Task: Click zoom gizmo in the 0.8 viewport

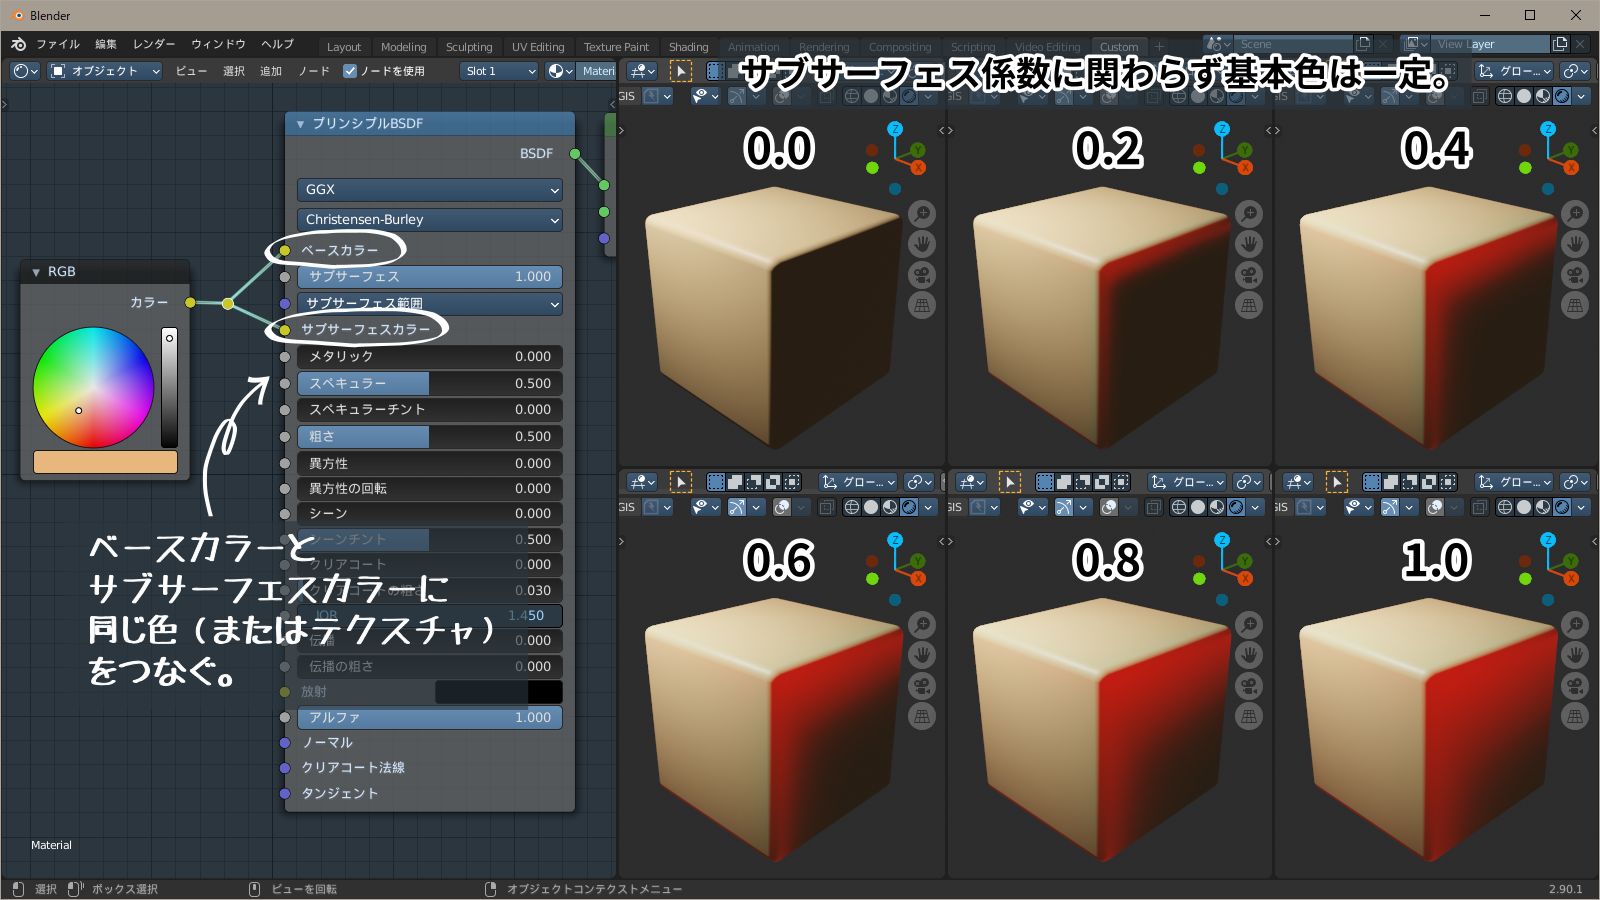Action: 1249,625
